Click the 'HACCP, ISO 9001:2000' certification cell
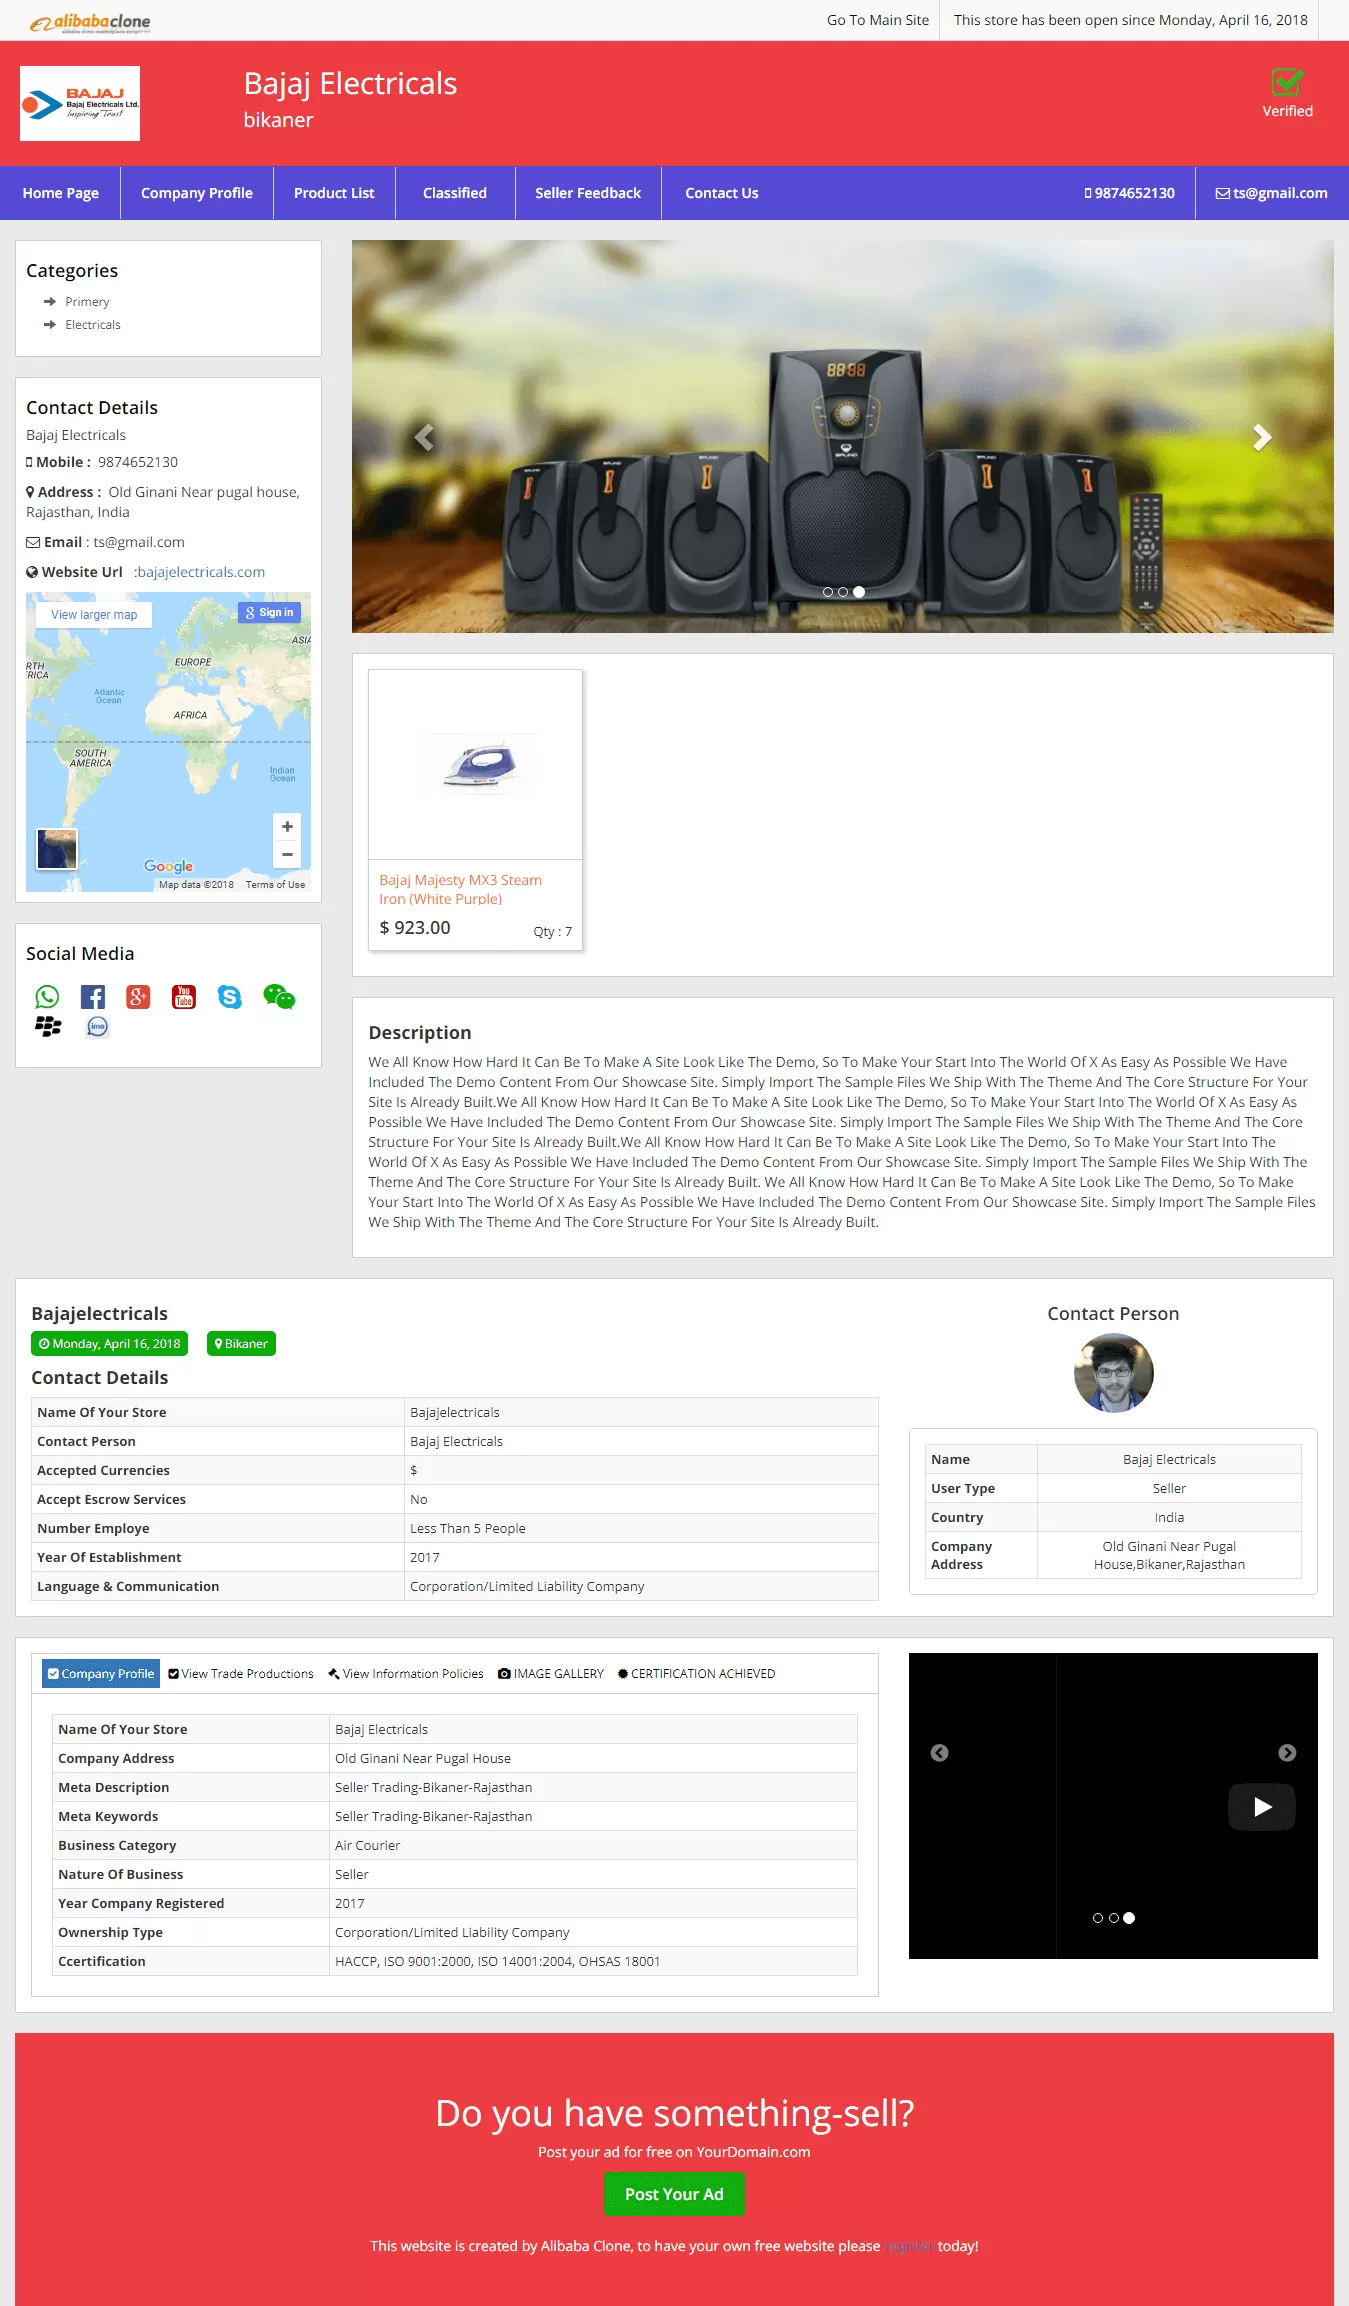The image size is (1349, 2306). [593, 1961]
